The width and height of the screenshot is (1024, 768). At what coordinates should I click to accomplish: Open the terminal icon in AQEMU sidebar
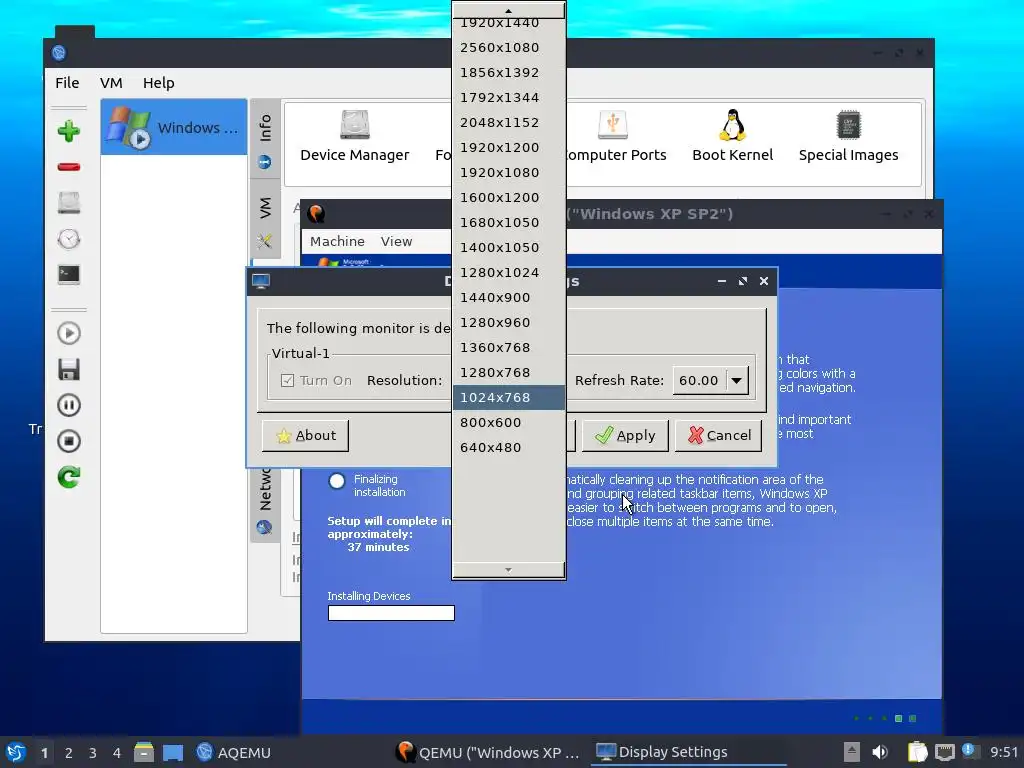click(69, 274)
